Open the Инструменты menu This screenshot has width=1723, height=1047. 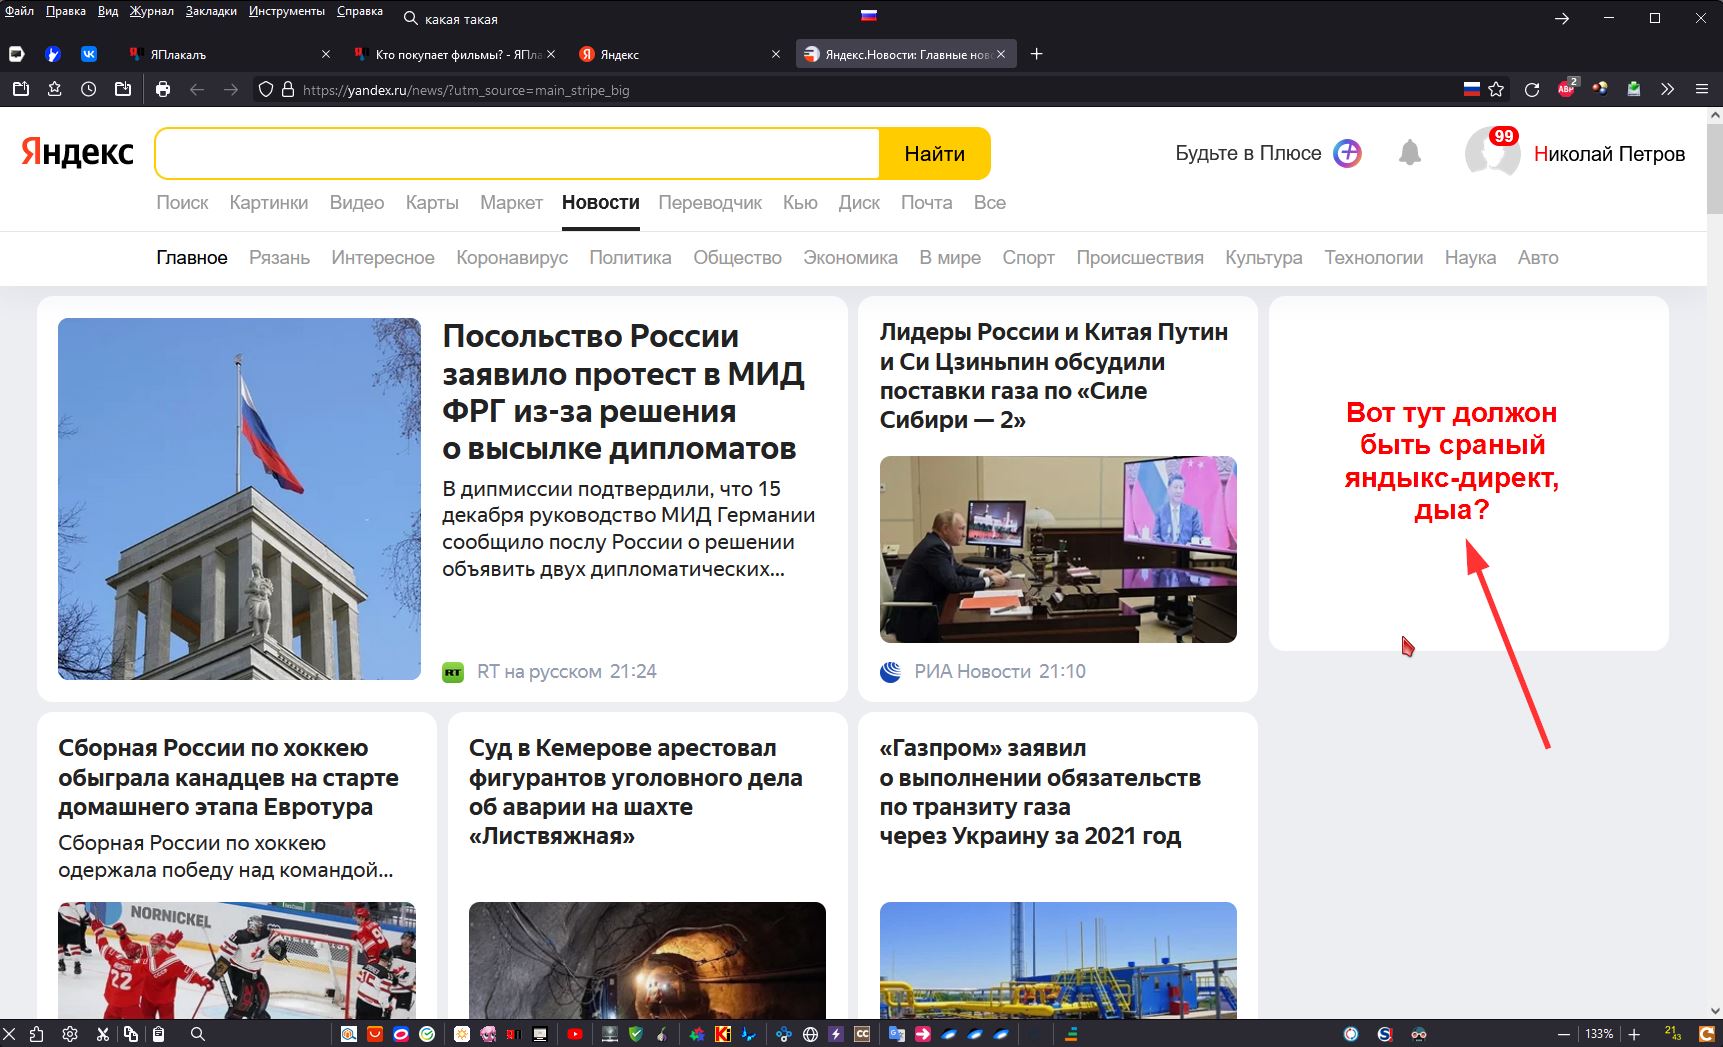click(x=287, y=11)
